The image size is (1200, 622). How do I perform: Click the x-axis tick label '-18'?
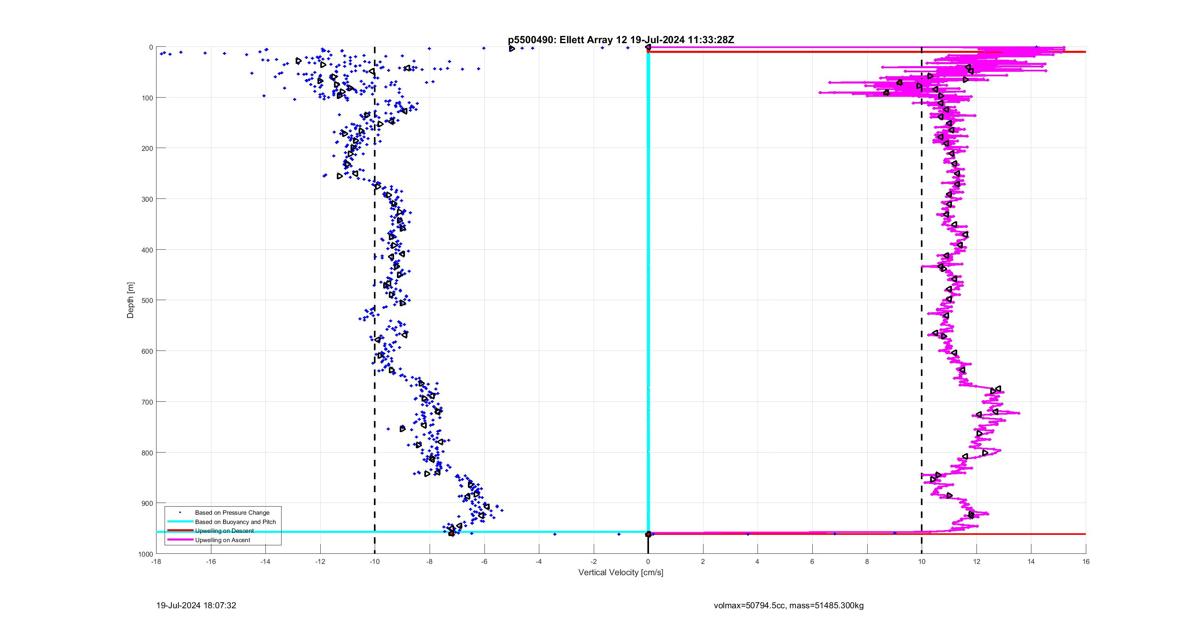[x=156, y=561]
